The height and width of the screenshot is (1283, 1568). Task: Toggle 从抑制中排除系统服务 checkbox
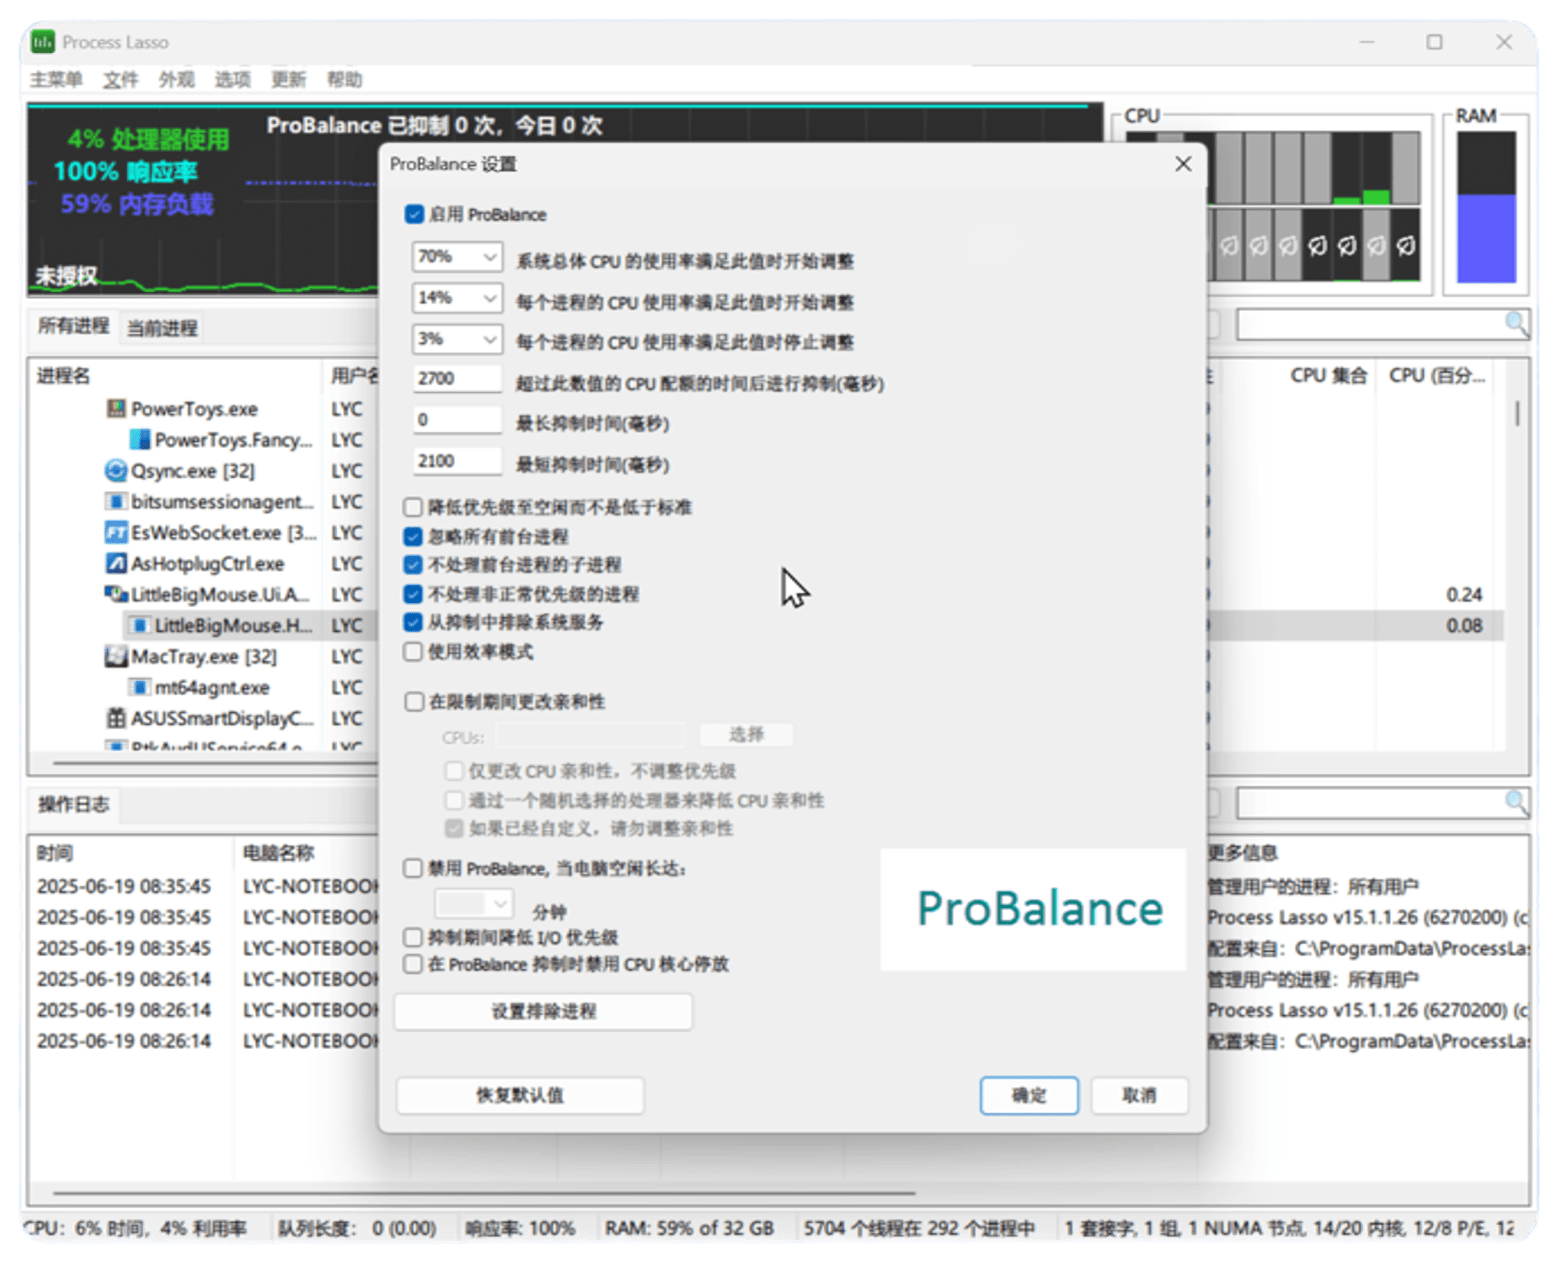coord(413,622)
